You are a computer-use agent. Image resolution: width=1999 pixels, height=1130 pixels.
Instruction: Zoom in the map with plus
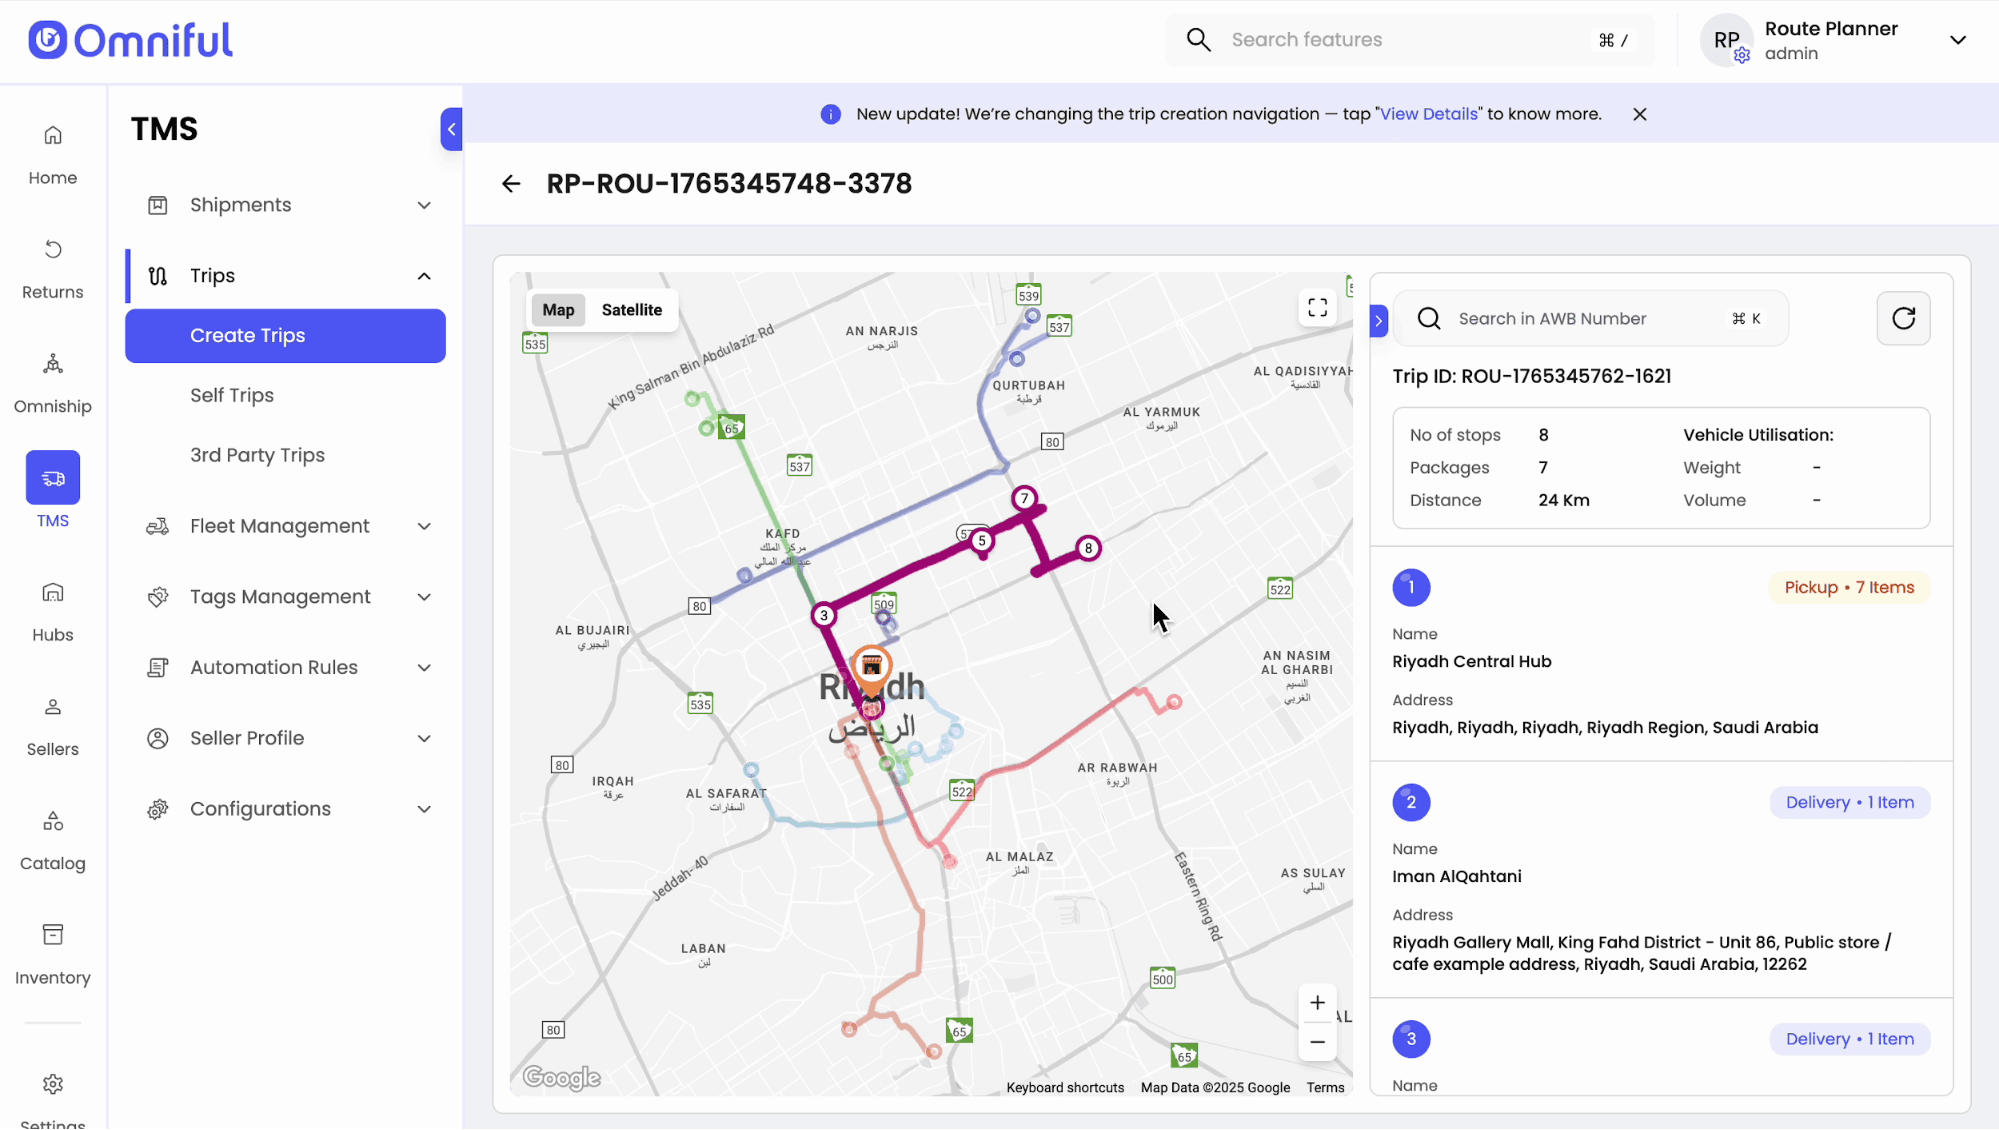click(1317, 1003)
